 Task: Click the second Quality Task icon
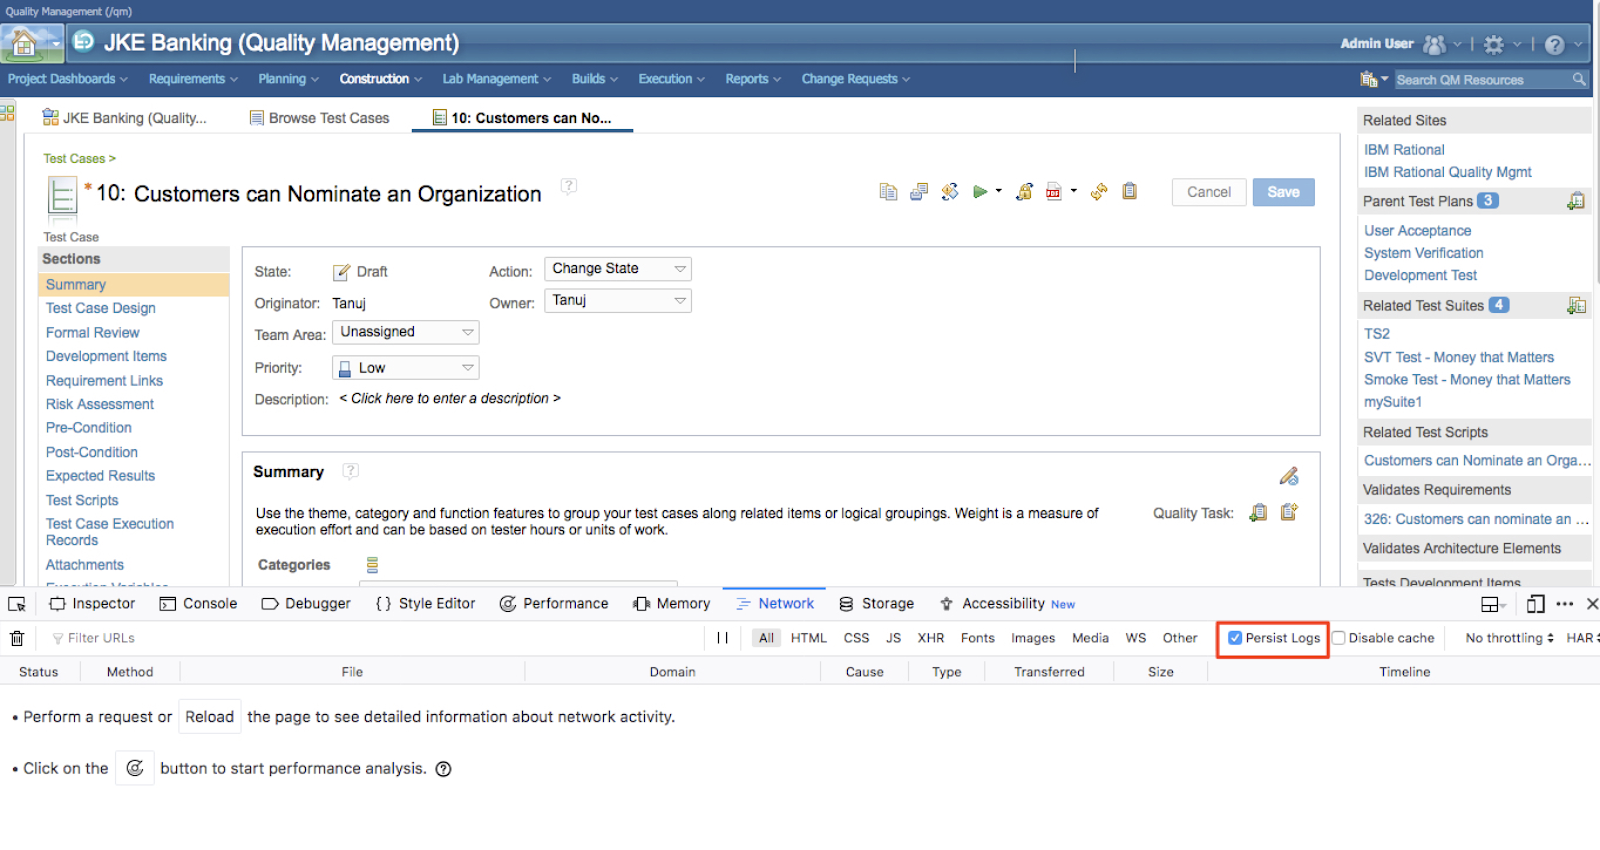click(x=1289, y=512)
